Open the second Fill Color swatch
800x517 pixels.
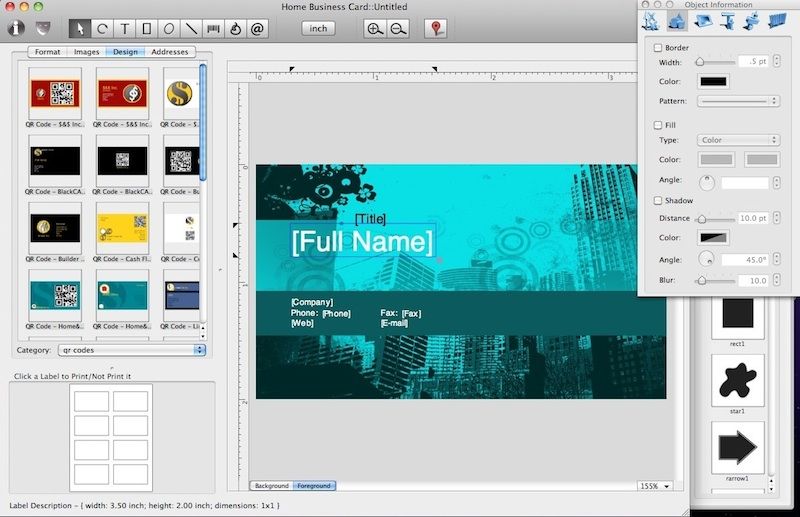(x=762, y=160)
